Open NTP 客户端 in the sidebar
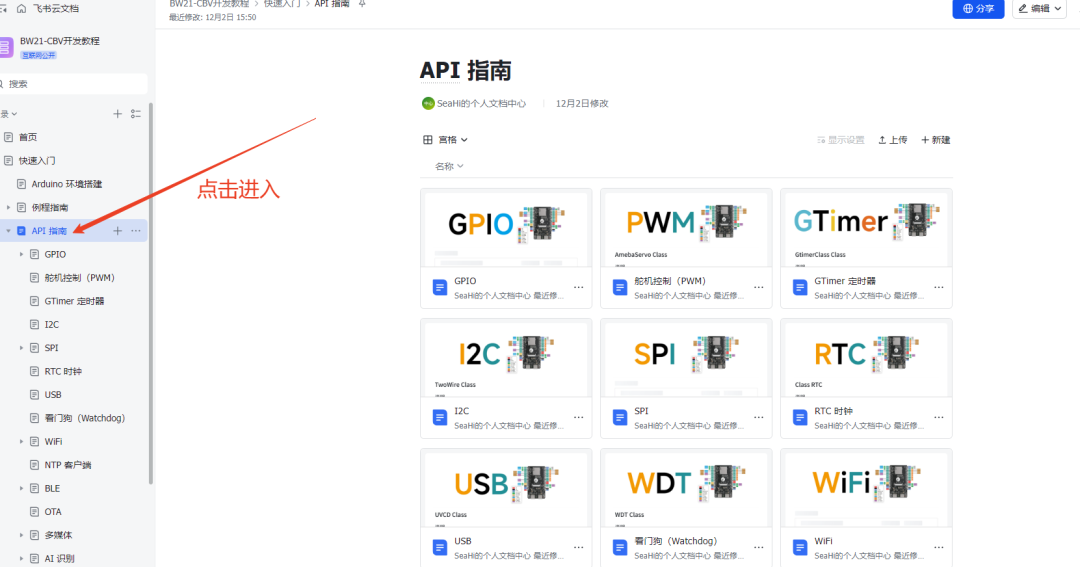1080x567 pixels. pos(68,465)
